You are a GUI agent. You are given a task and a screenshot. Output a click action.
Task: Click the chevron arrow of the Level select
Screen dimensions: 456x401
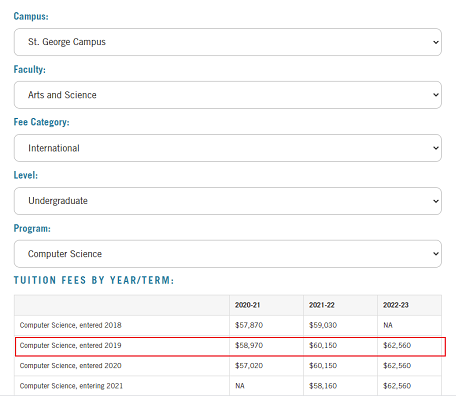[435, 201]
